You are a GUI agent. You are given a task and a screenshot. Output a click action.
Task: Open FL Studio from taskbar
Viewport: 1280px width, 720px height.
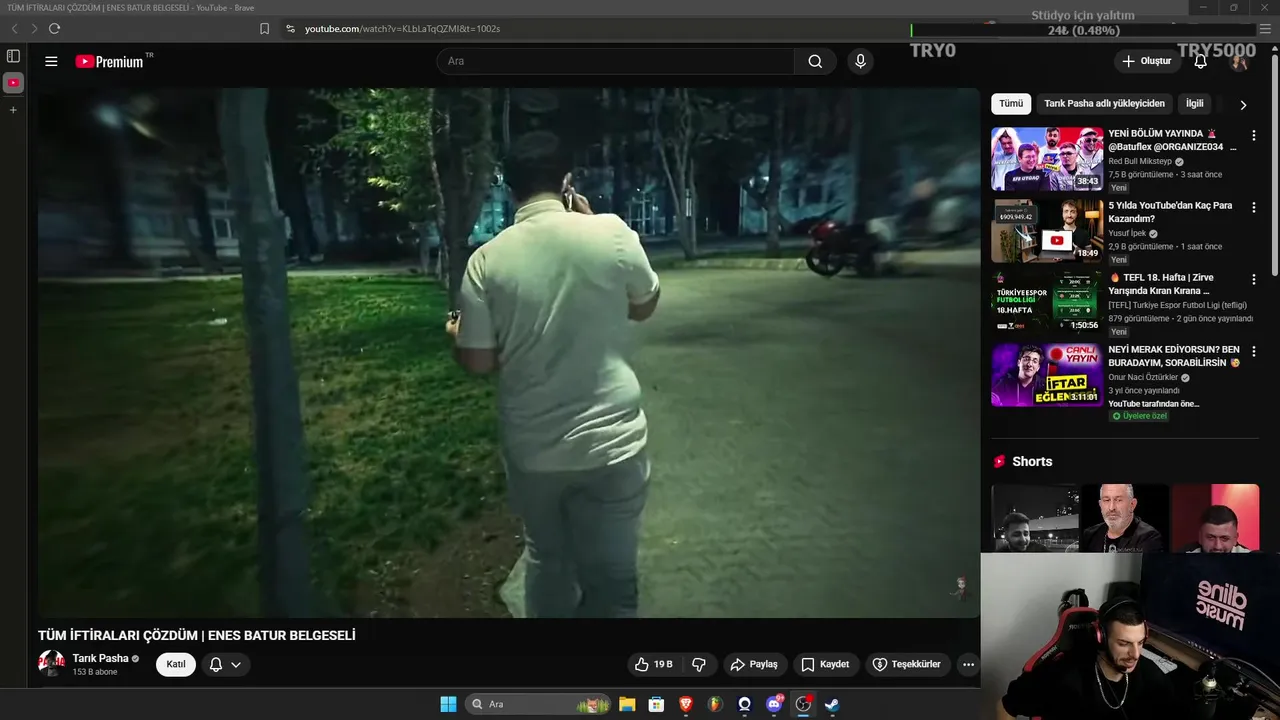point(715,704)
